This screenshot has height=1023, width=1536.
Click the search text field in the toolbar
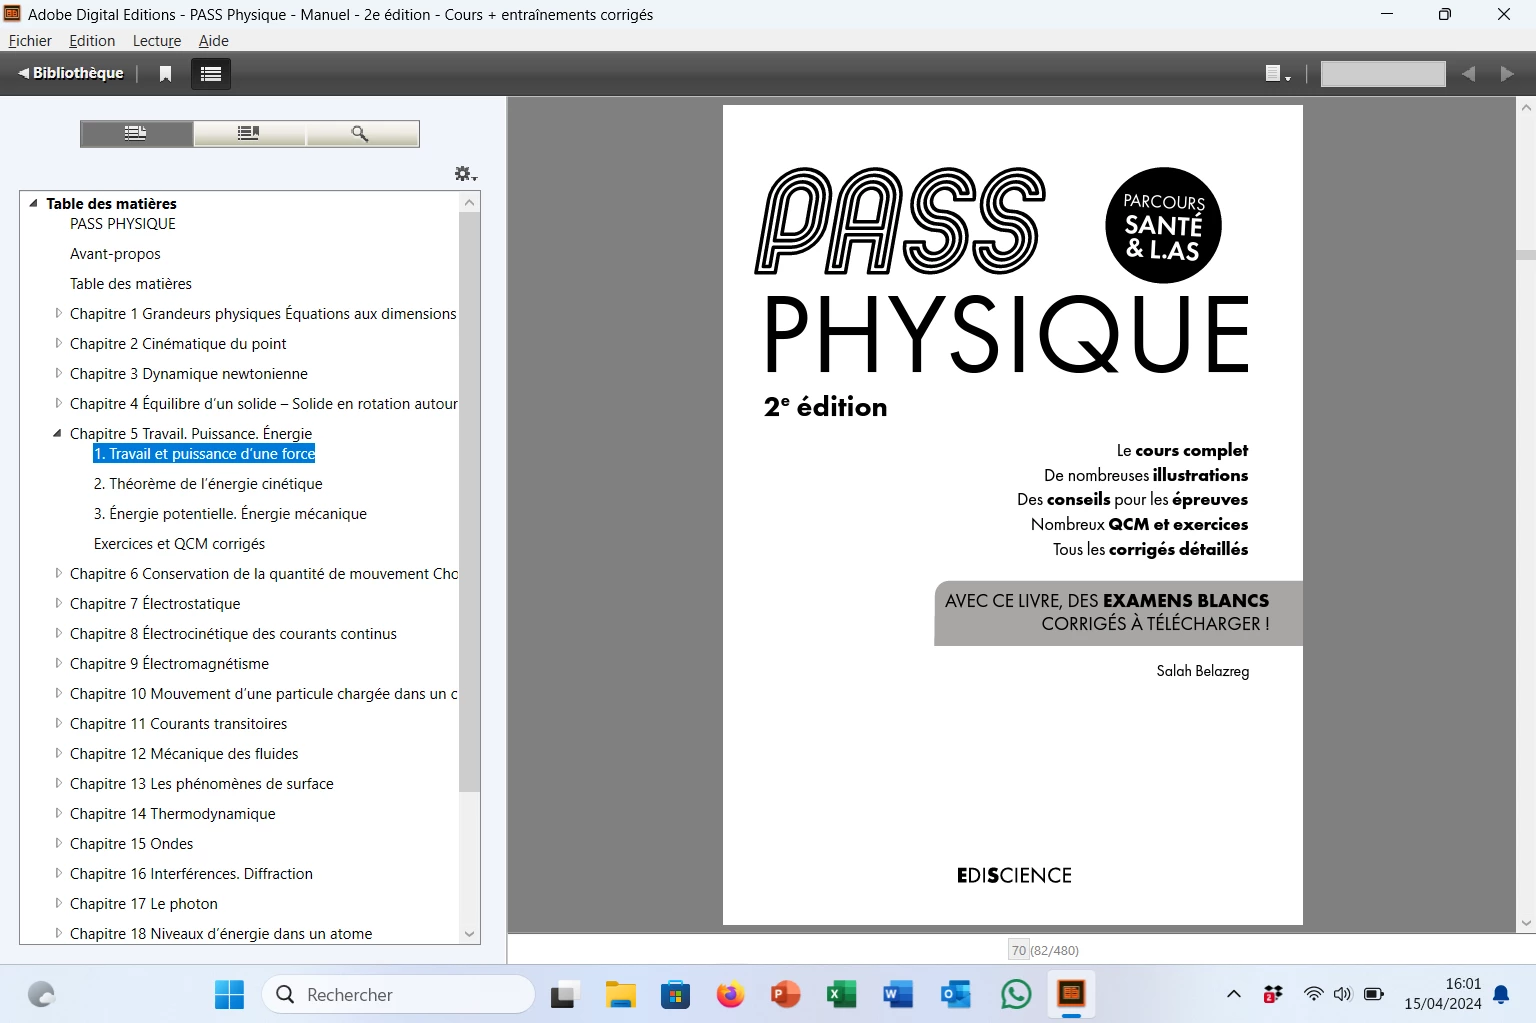[x=1383, y=74]
